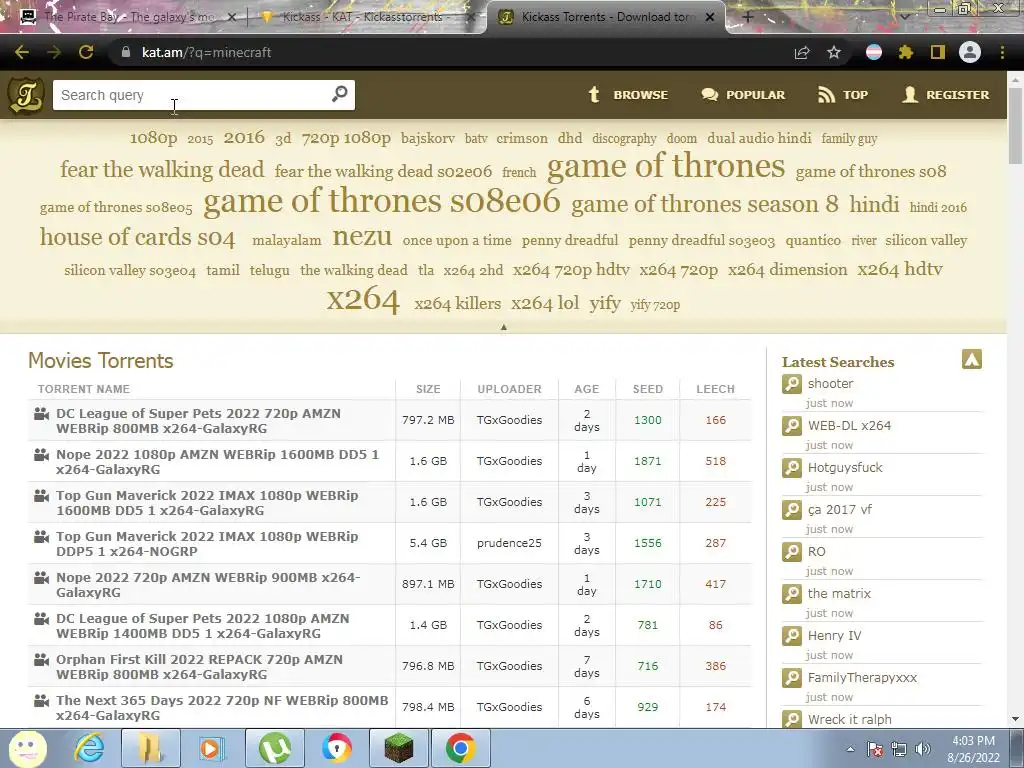This screenshot has width=1024, height=768.
Task: Click the search icon next to Henry IV
Action: click(x=792, y=635)
